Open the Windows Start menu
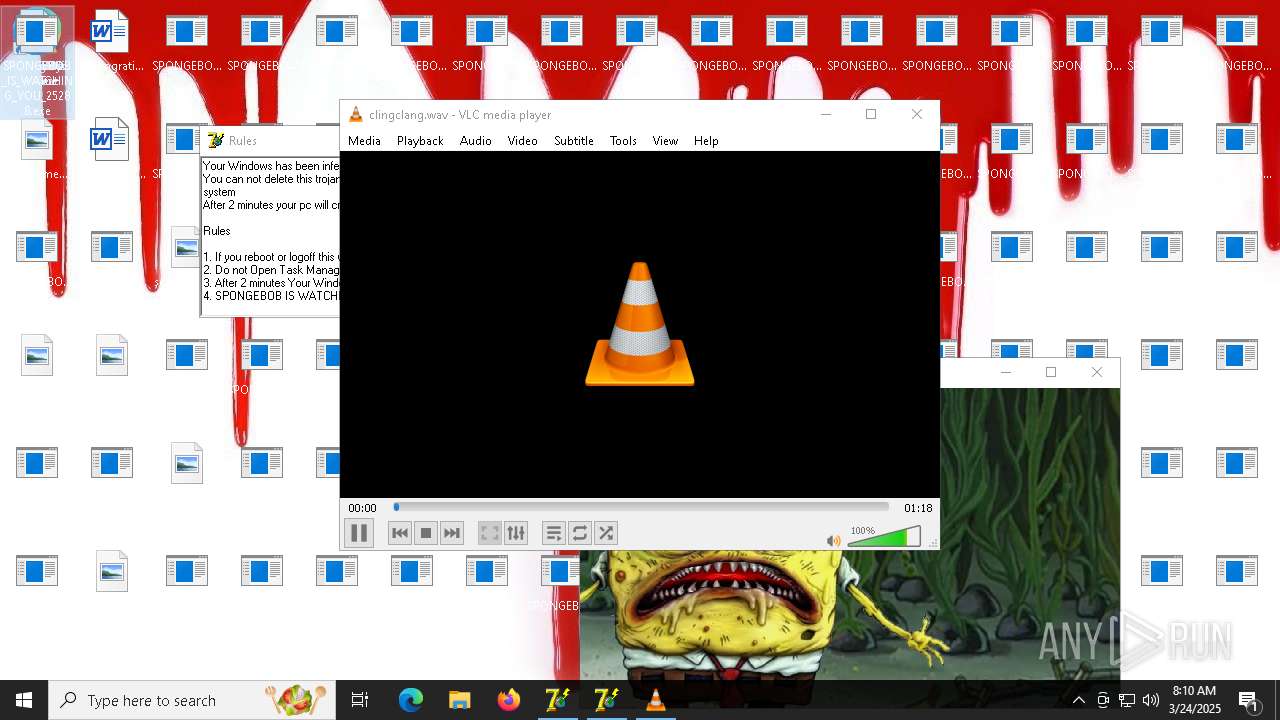This screenshot has width=1280, height=720. pyautogui.click(x=24, y=700)
